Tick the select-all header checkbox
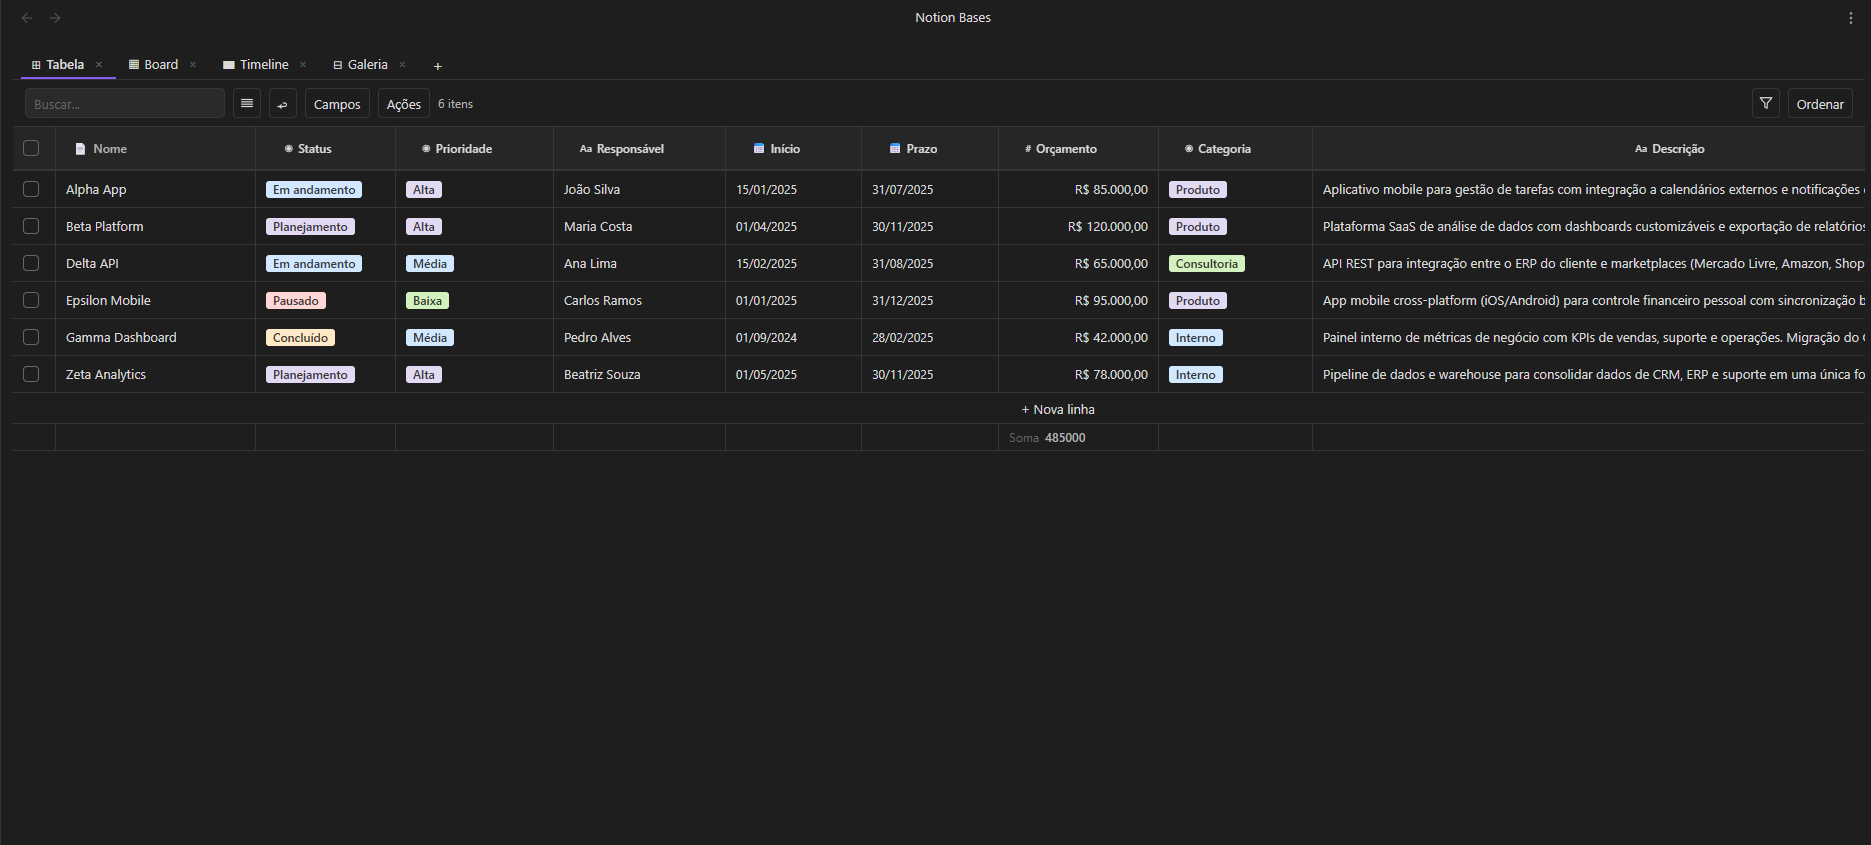This screenshot has width=1871, height=845. pos(31,149)
